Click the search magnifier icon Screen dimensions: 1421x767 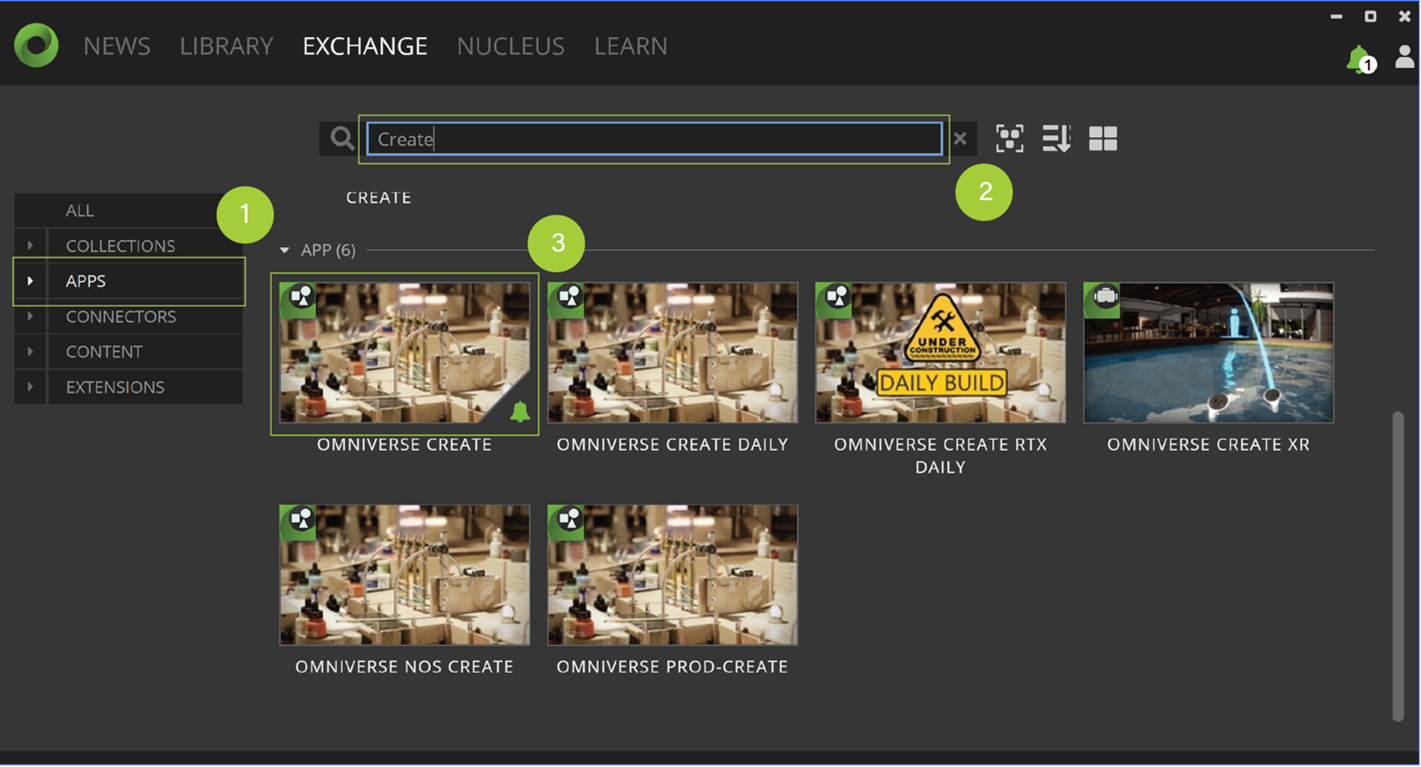[342, 138]
